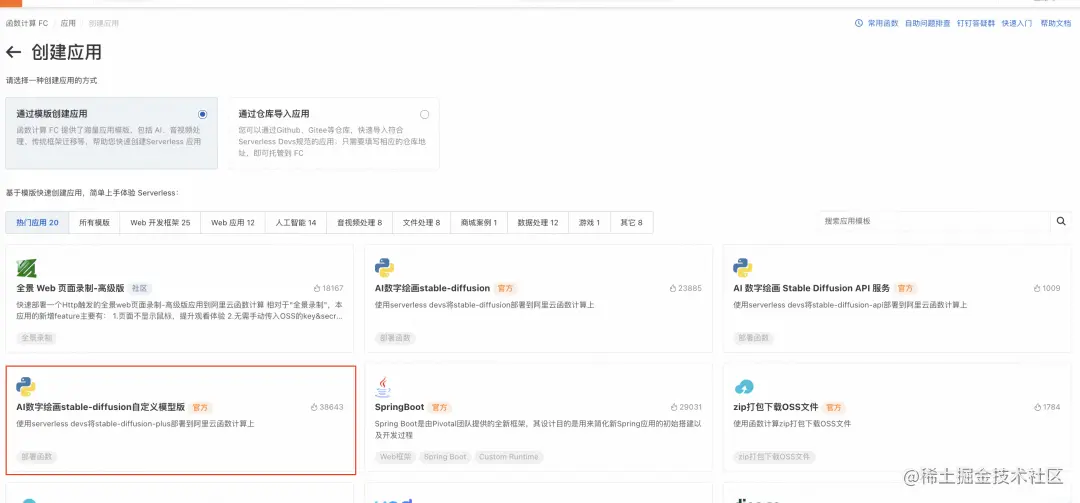This screenshot has width=1080, height=503.
Task: Click the 通过模版创建应用 option heading
Action: point(52,114)
